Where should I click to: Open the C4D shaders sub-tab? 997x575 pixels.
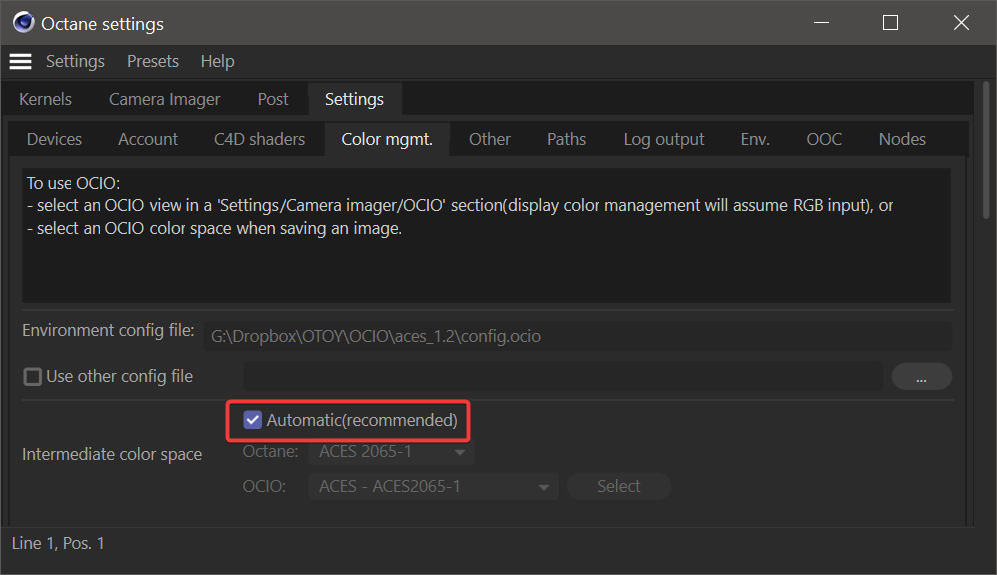(x=259, y=139)
